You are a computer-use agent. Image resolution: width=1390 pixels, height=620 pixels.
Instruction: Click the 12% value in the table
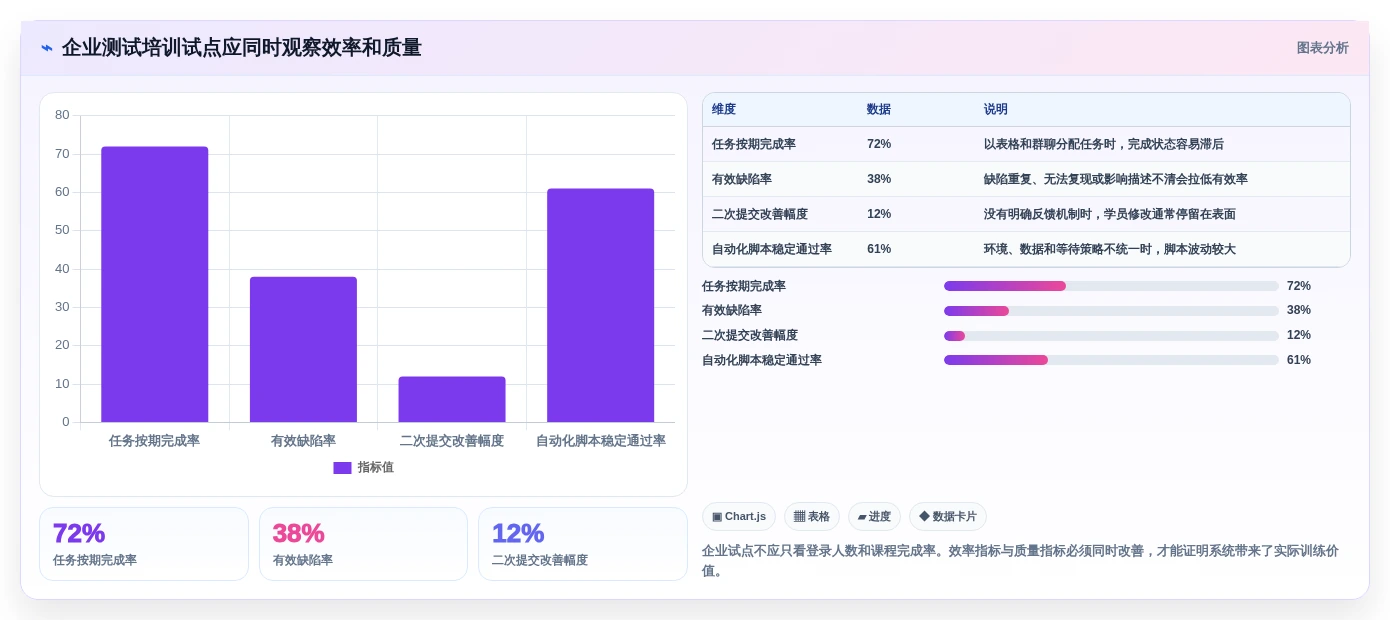[879, 214]
